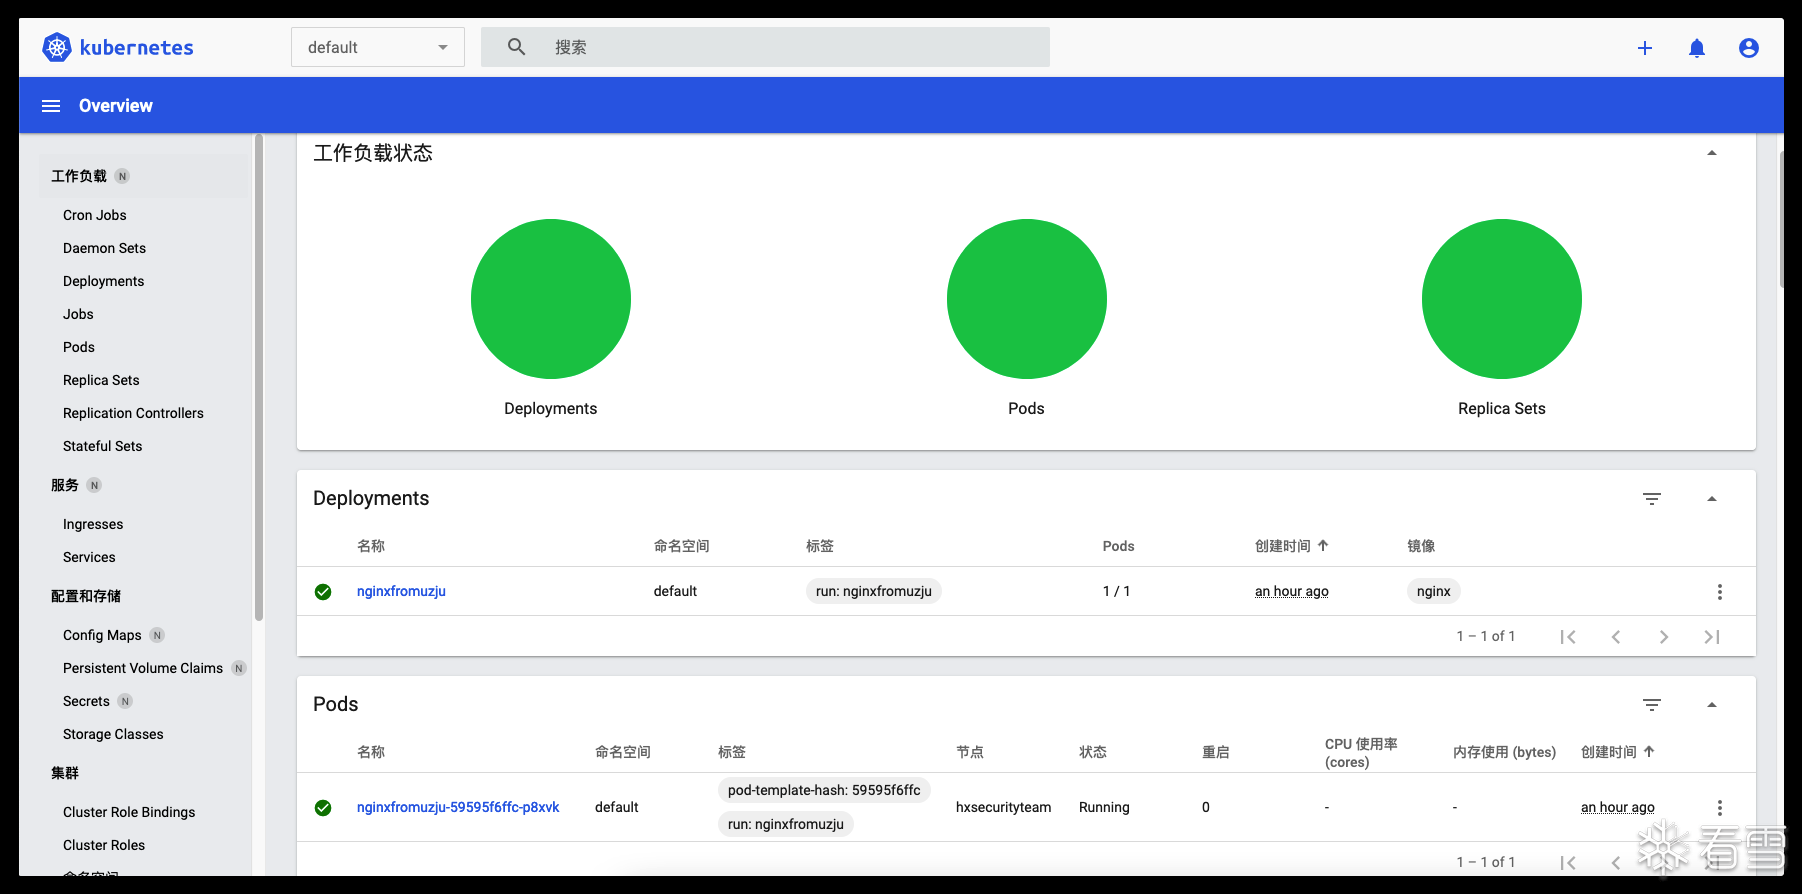Screen dimensions: 1802x894
Task: Select Cron Jobs in the sidebar
Action: (95, 215)
